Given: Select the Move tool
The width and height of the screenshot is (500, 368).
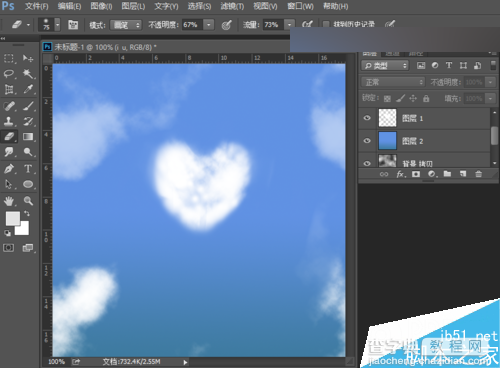Looking at the screenshot, I should click(28, 59).
